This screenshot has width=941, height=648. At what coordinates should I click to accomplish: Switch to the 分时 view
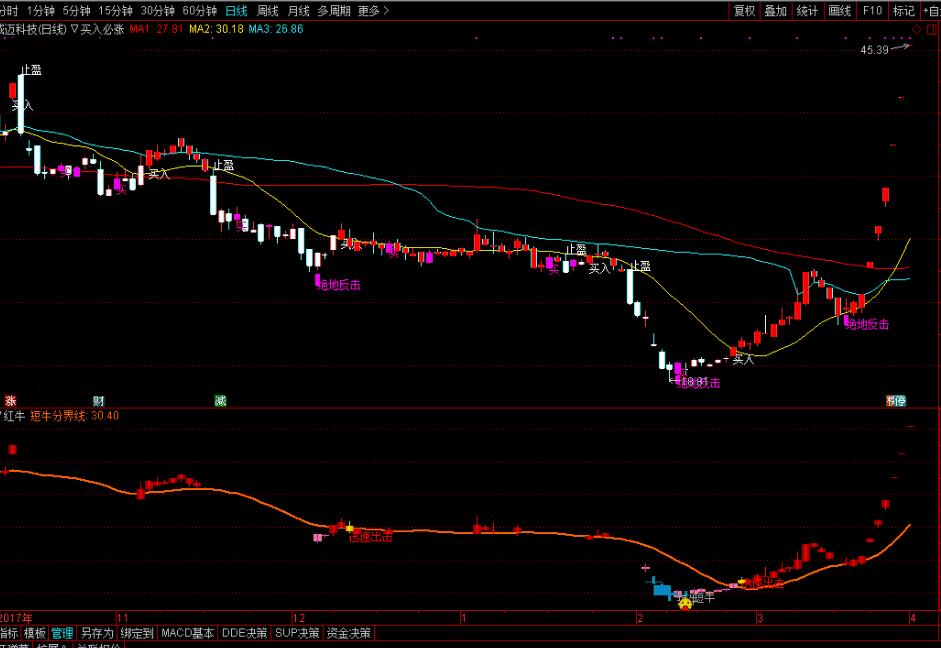pos(8,10)
